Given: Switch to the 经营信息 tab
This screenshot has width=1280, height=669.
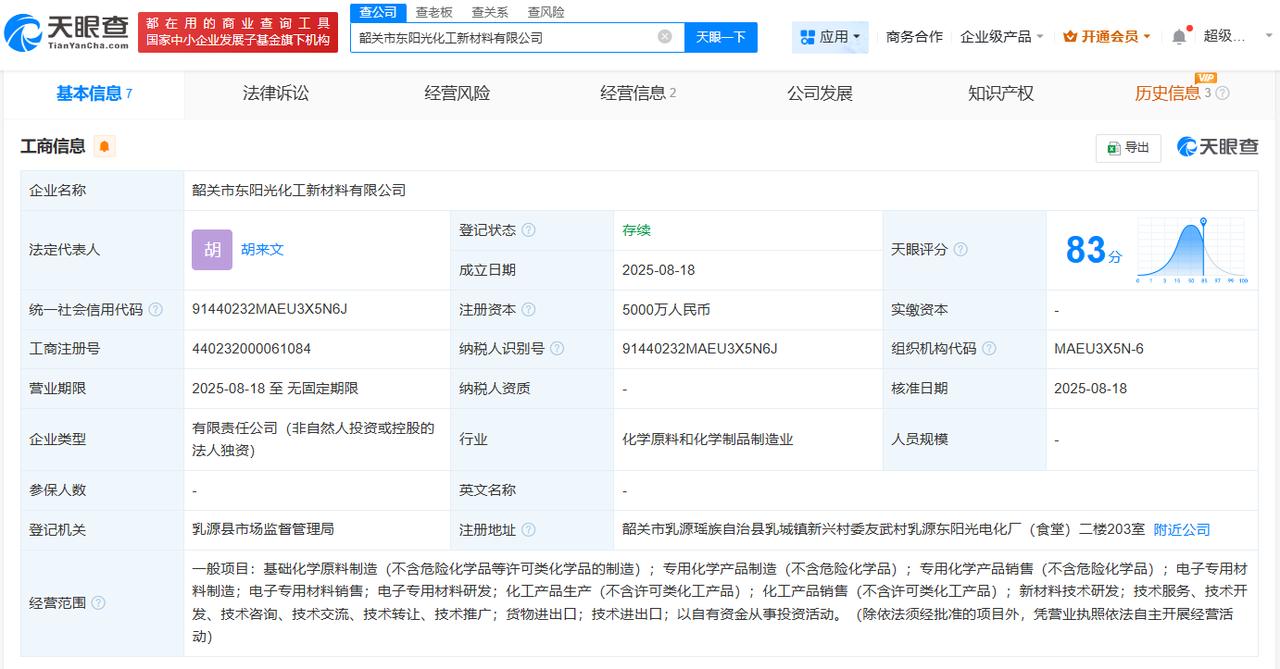Looking at the screenshot, I should click(x=638, y=93).
